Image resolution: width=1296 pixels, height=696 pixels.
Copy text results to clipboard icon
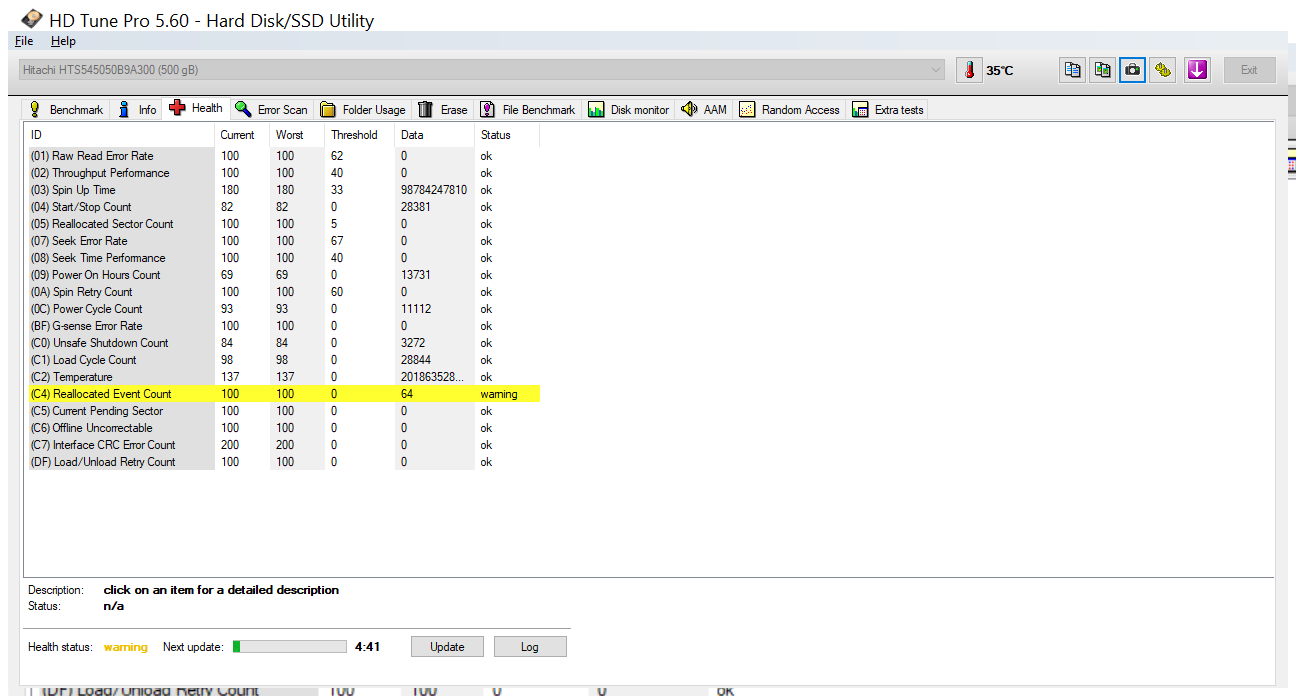1072,70
